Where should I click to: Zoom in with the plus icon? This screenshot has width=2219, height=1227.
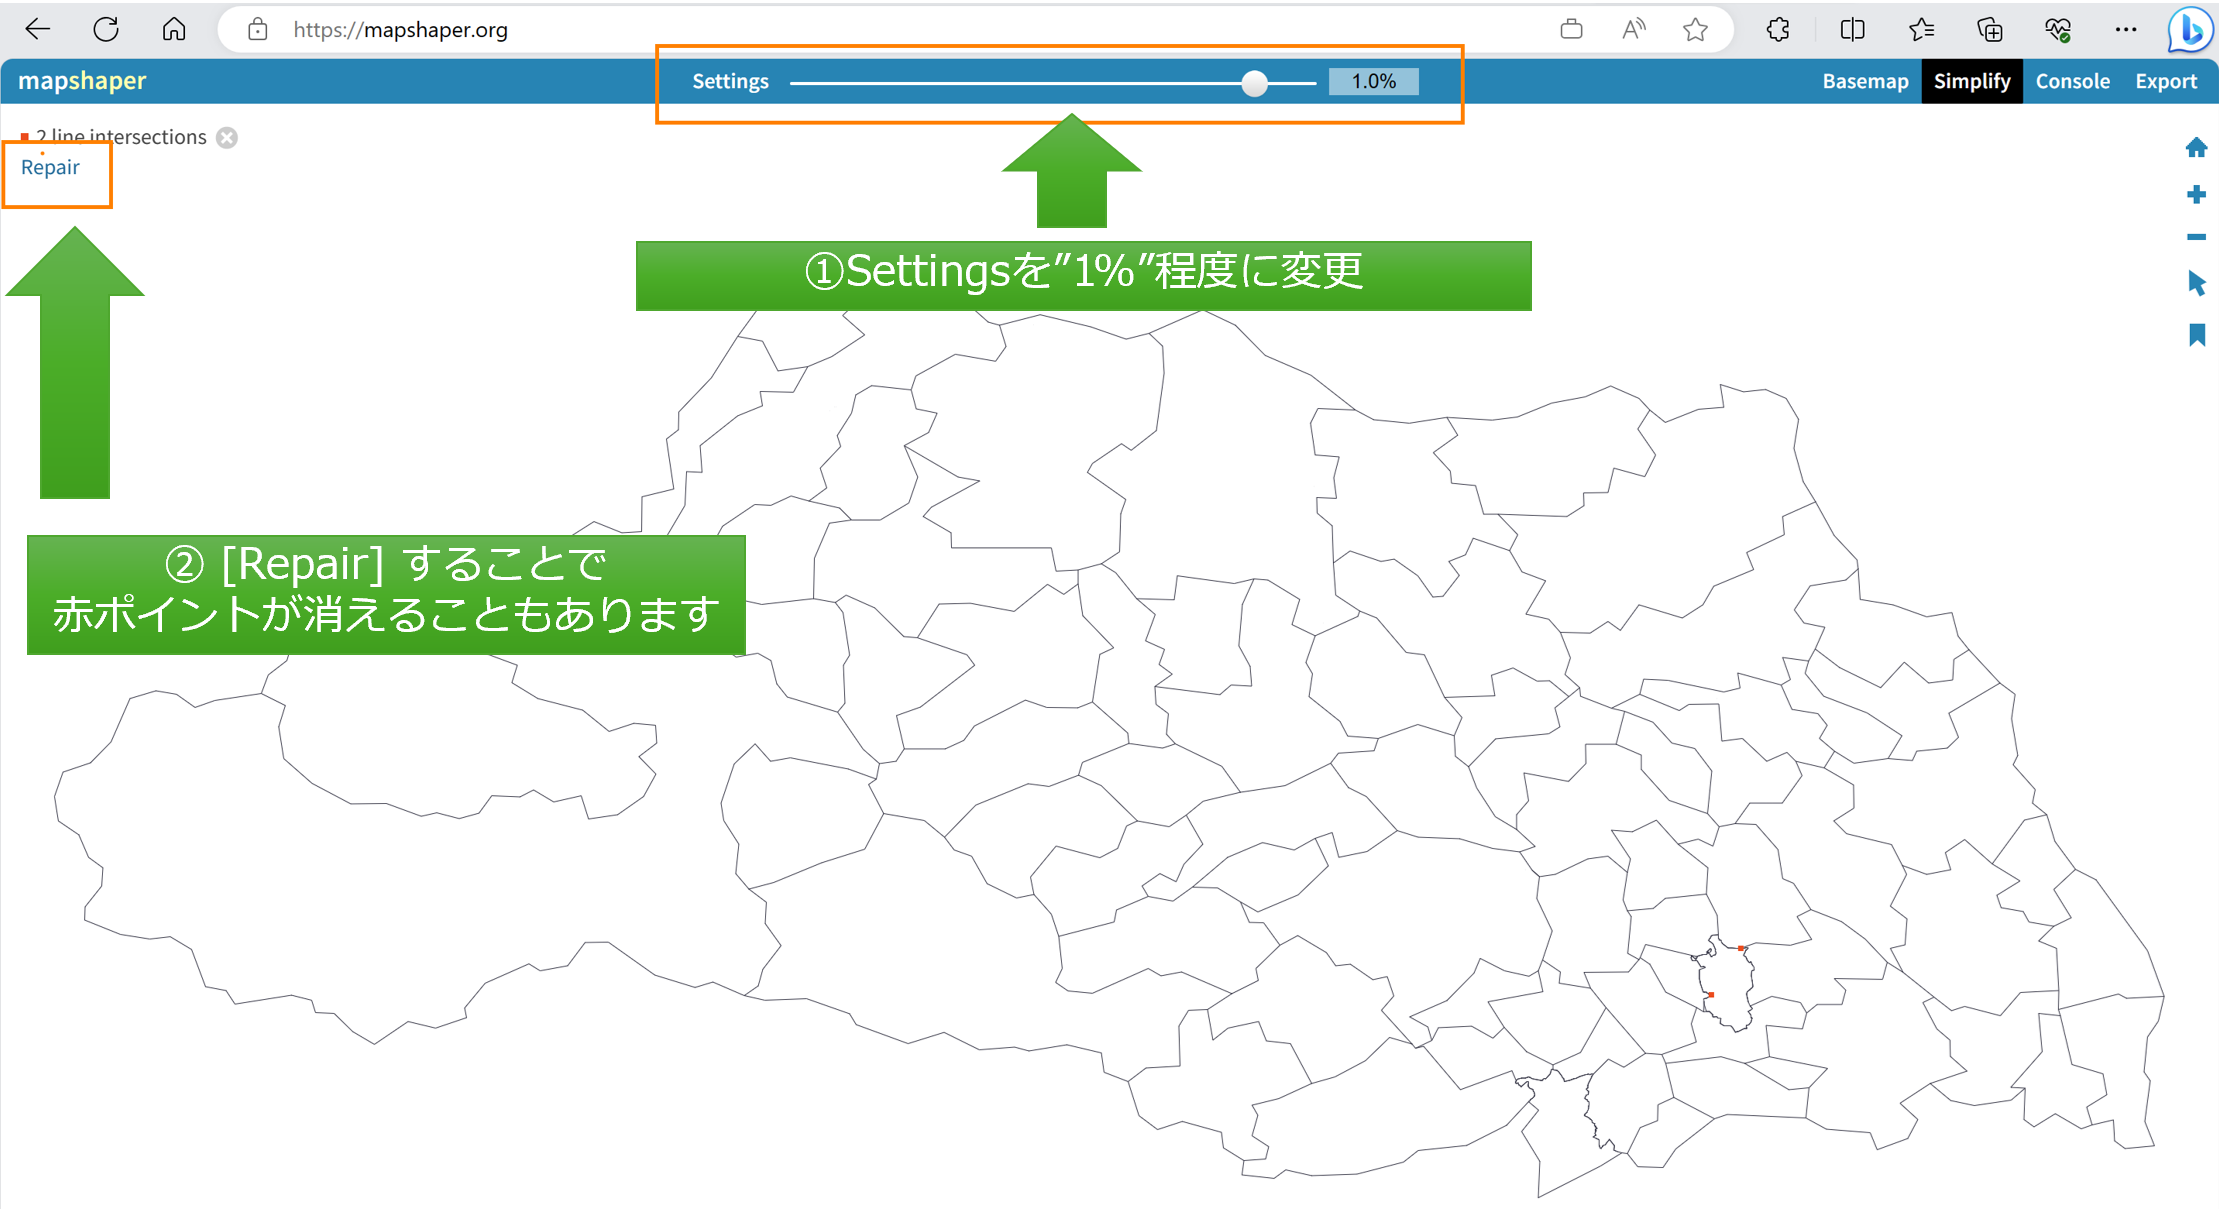click(x=2196, y=194)
